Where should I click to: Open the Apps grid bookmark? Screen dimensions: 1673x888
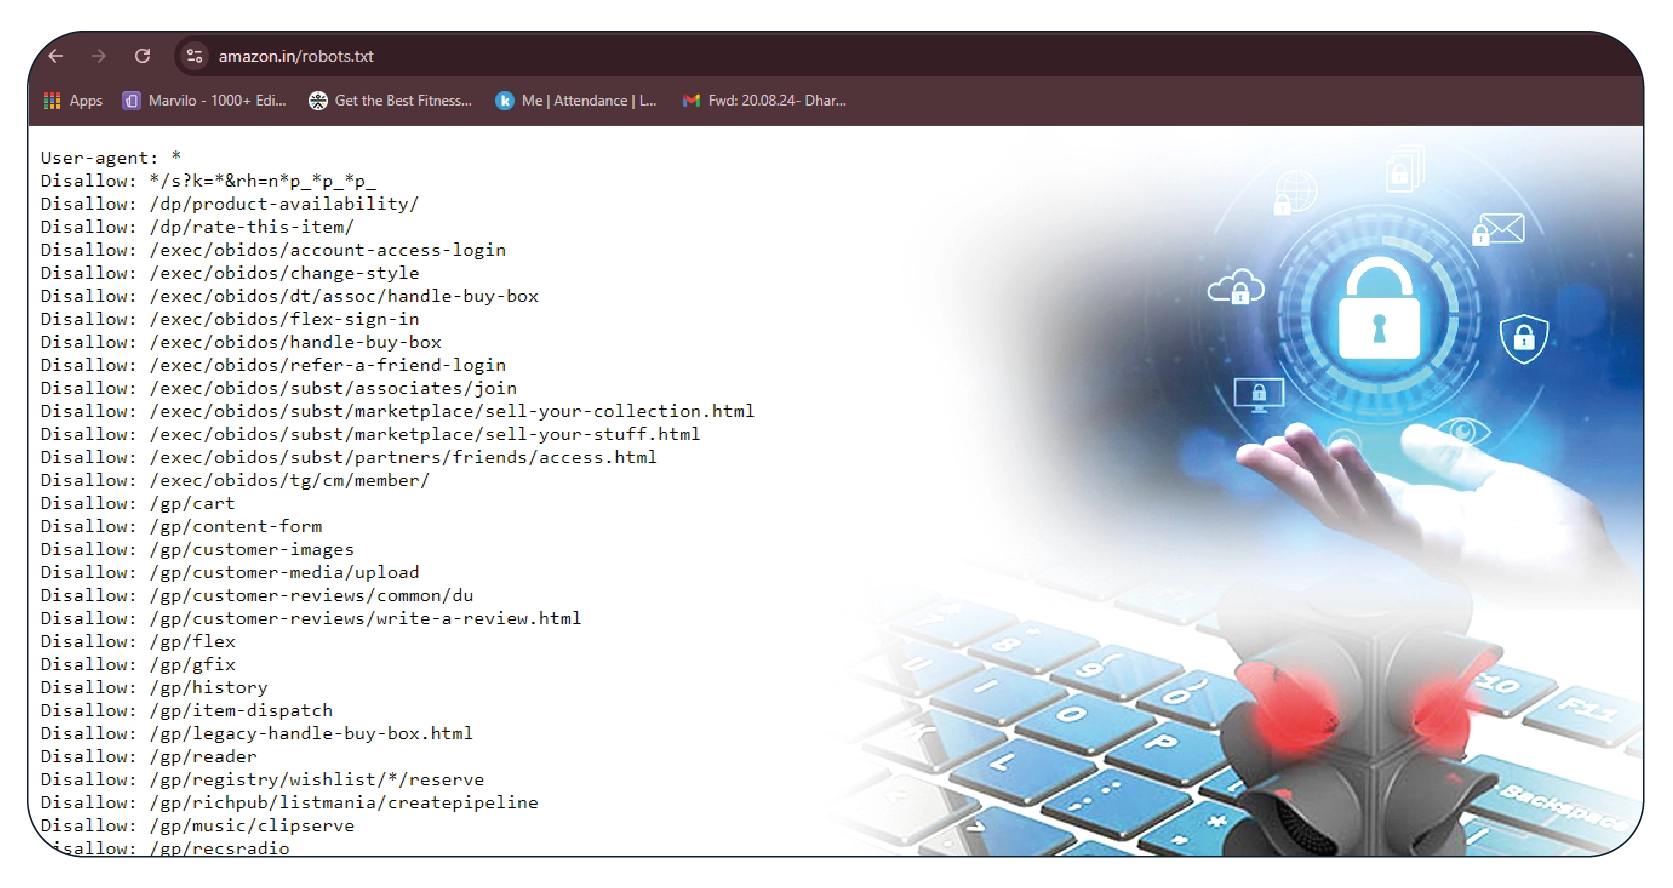(x=73, y=101)
